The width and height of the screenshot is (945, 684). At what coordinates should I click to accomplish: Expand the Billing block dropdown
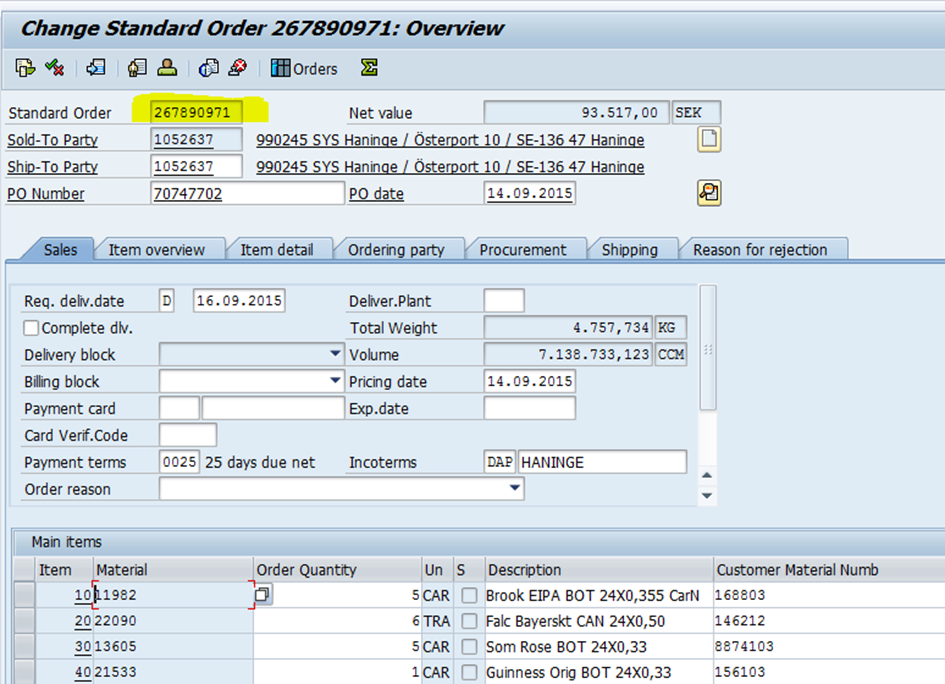[x=335, y=381]
